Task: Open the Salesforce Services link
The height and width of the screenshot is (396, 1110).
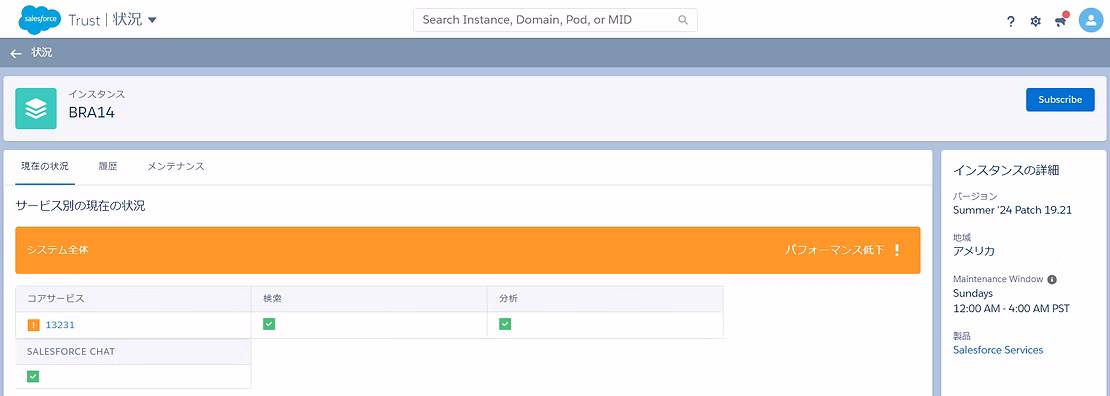Action: tap(998, 350)
